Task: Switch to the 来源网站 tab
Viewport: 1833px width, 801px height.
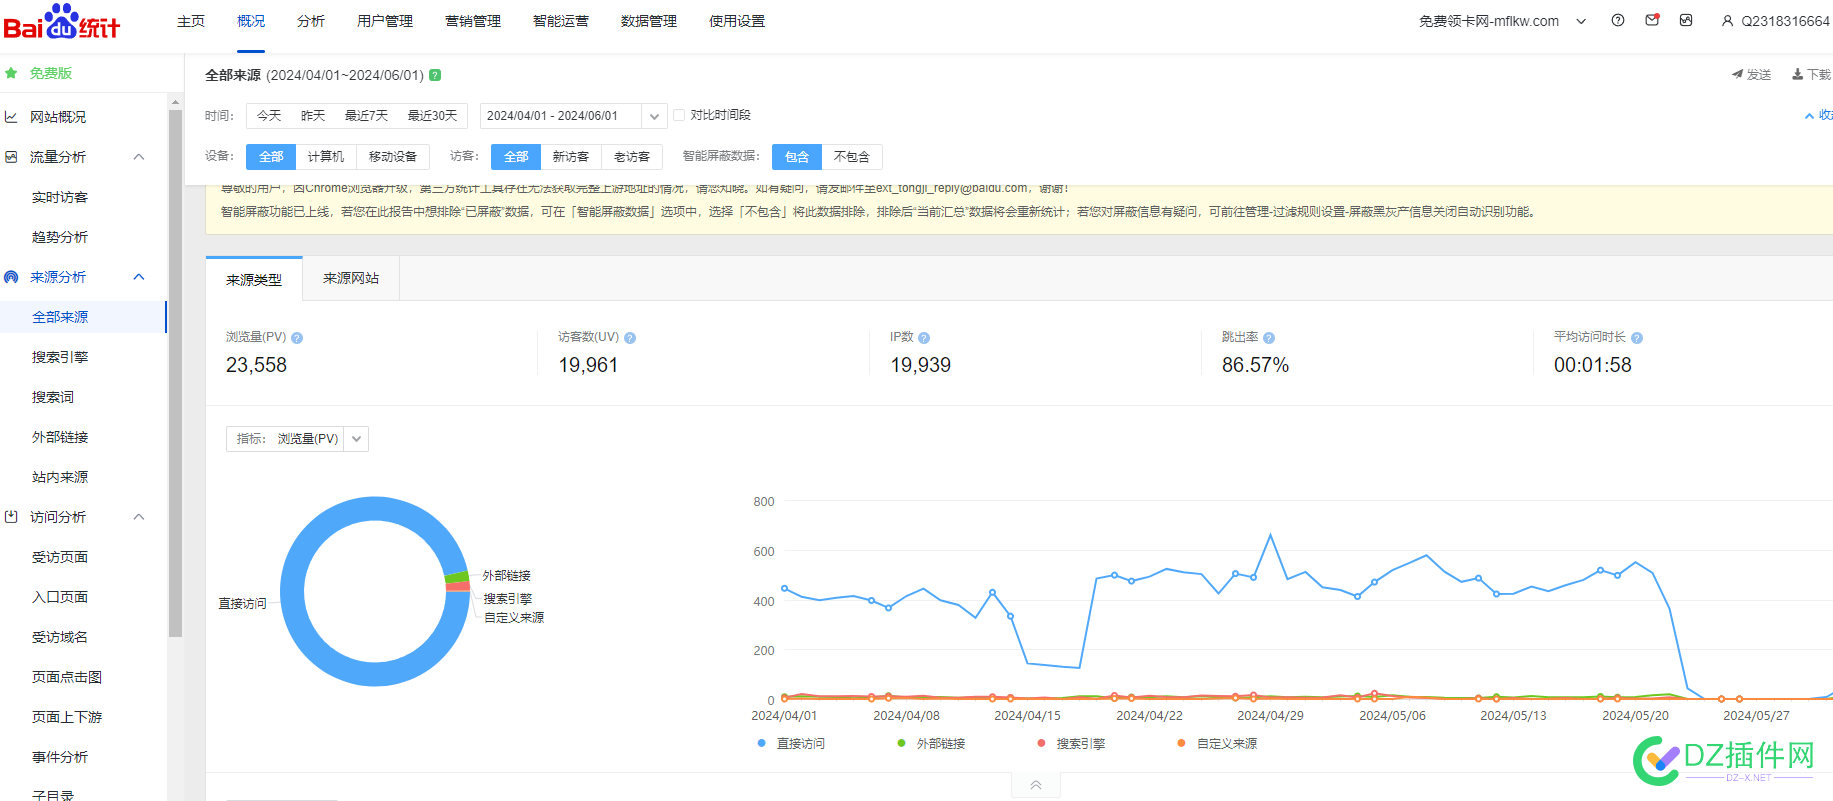Action: click(351, 279)
